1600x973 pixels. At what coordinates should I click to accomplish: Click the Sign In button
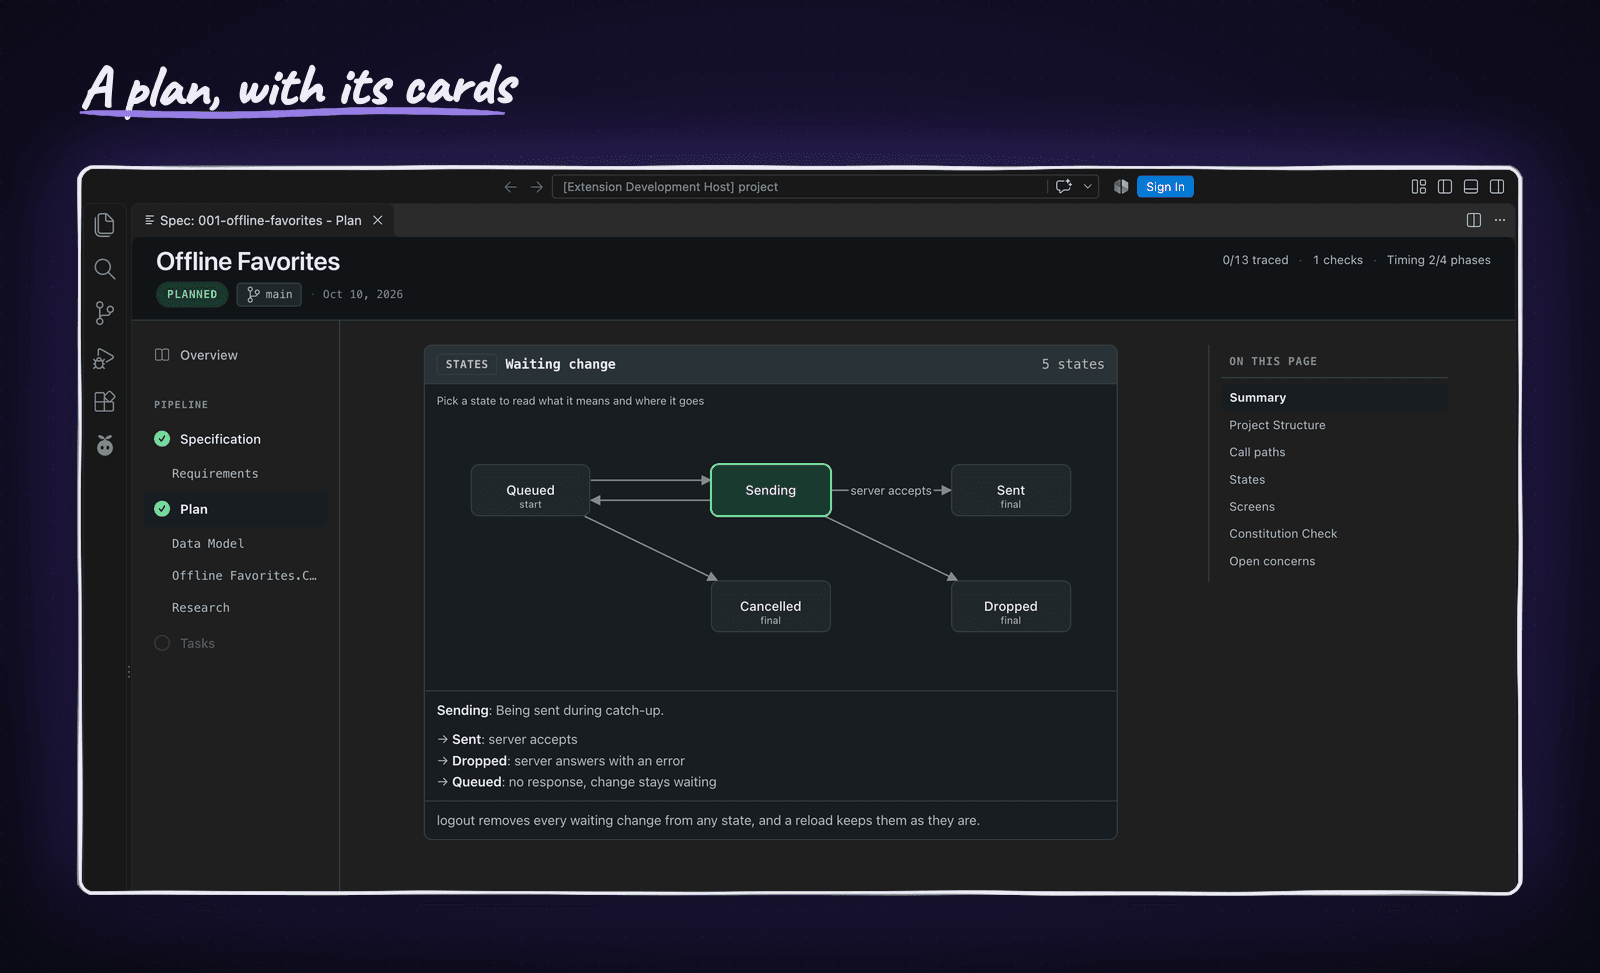click(x=1165, y=187)
